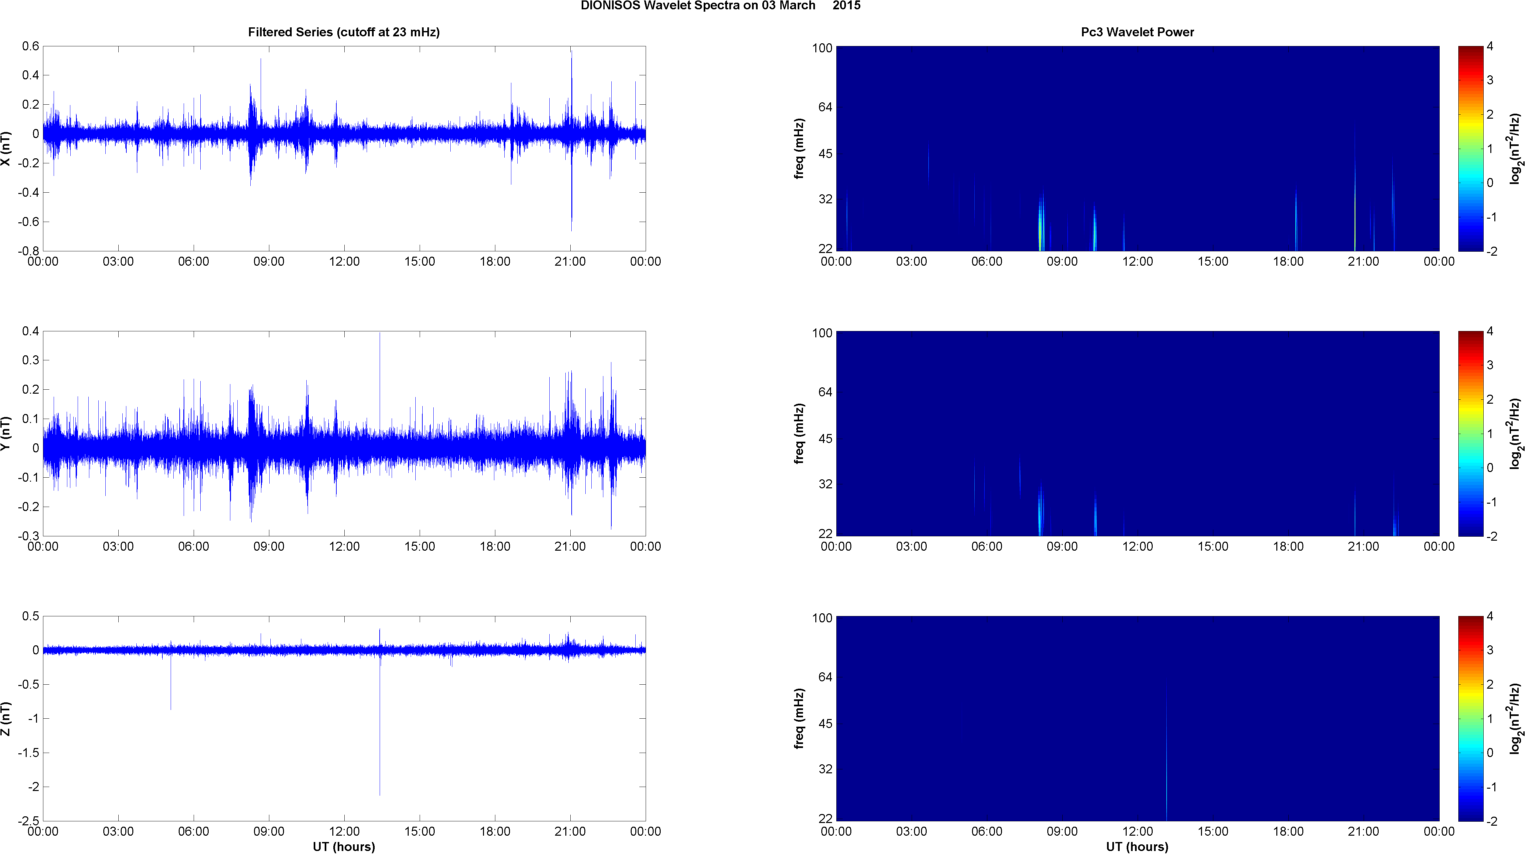This screenshot has width=1525, height=854.
Task: Click the Y component filtered time series plot
Action: [344, 433]
